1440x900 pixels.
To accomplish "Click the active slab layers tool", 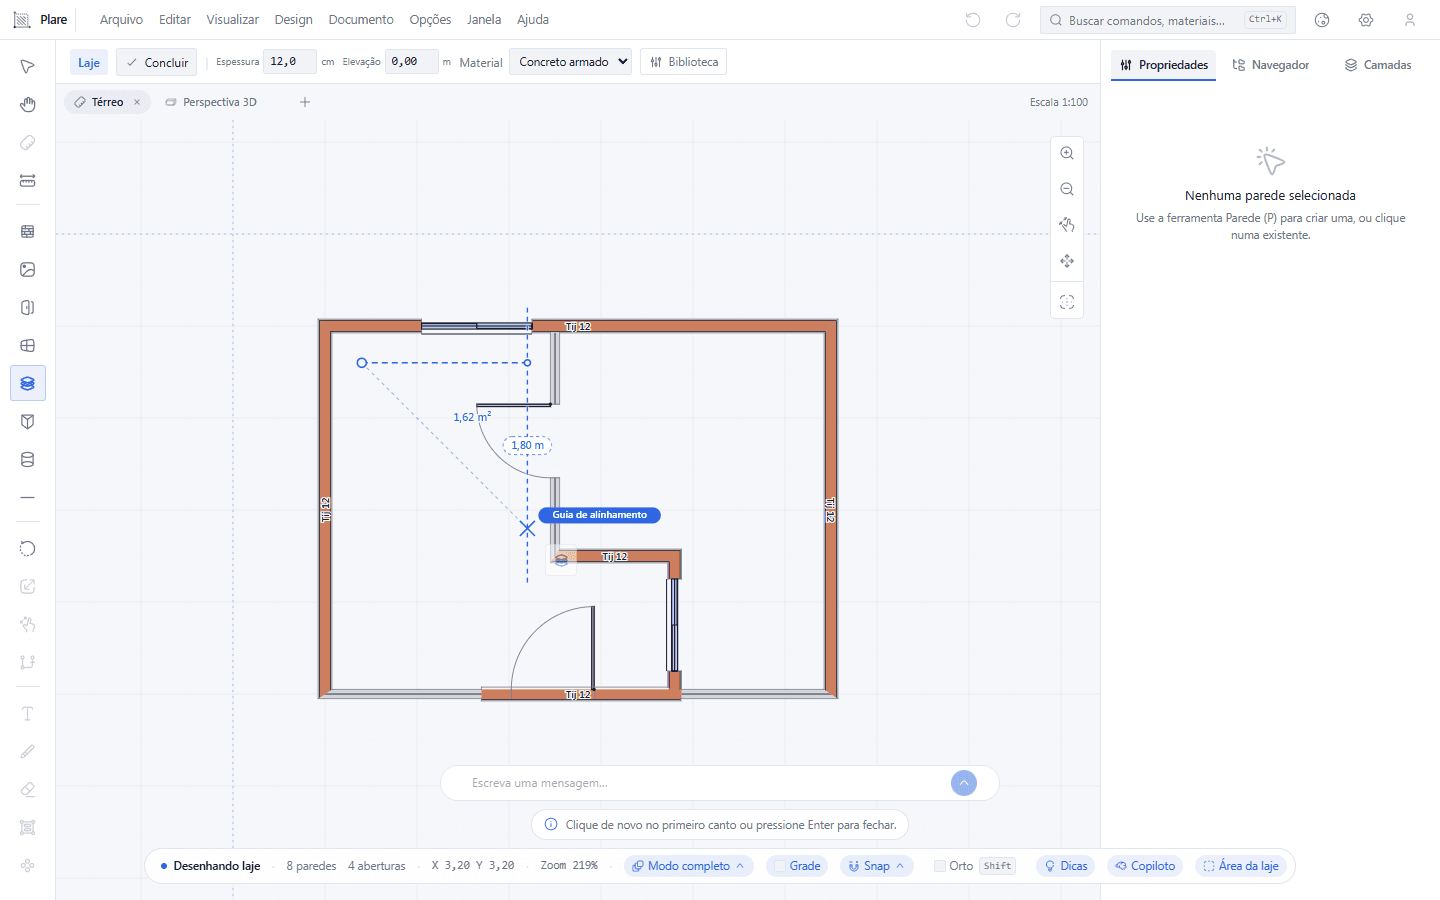I will coord(28,384).
